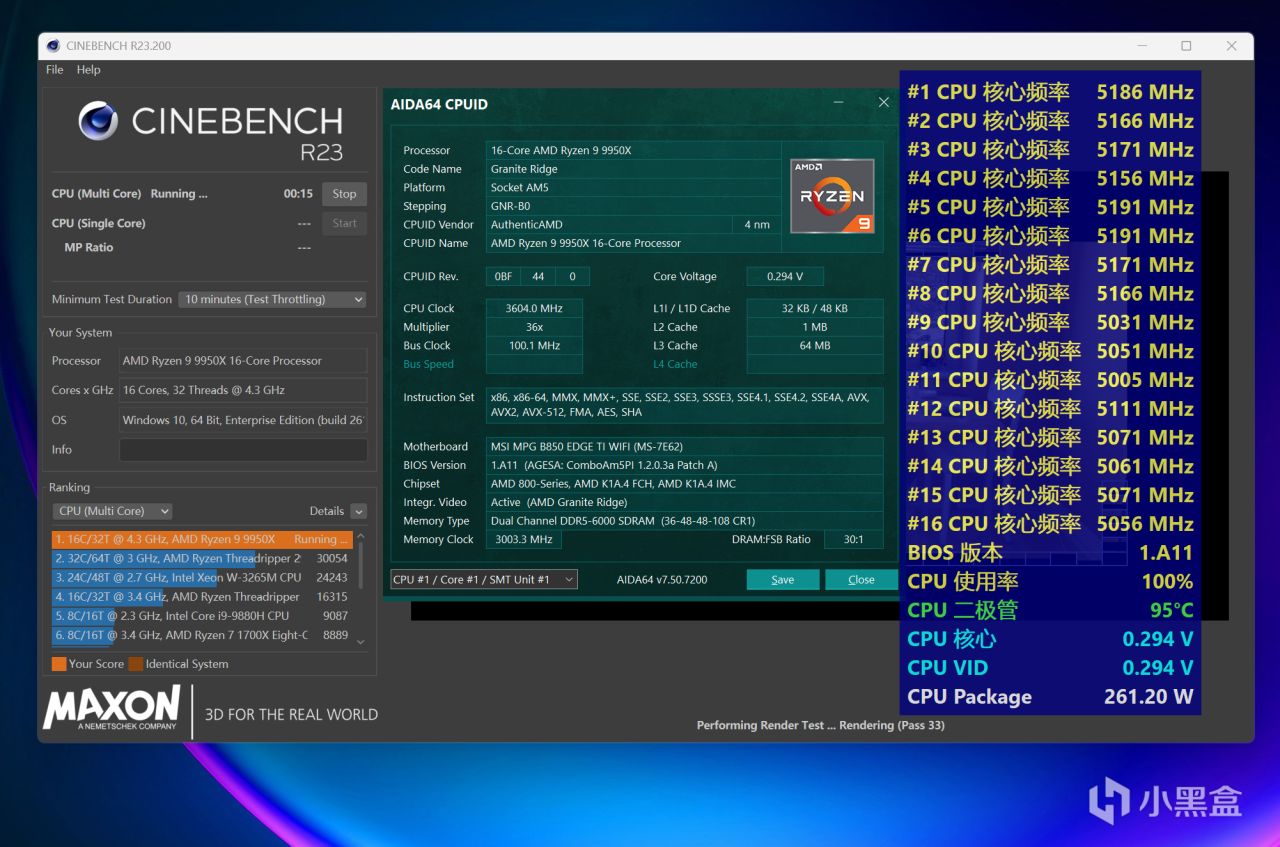Click overlay row '#16 CPU 核心频率 5056 MHz'

pyautogui.click(x=1050, y=524)
